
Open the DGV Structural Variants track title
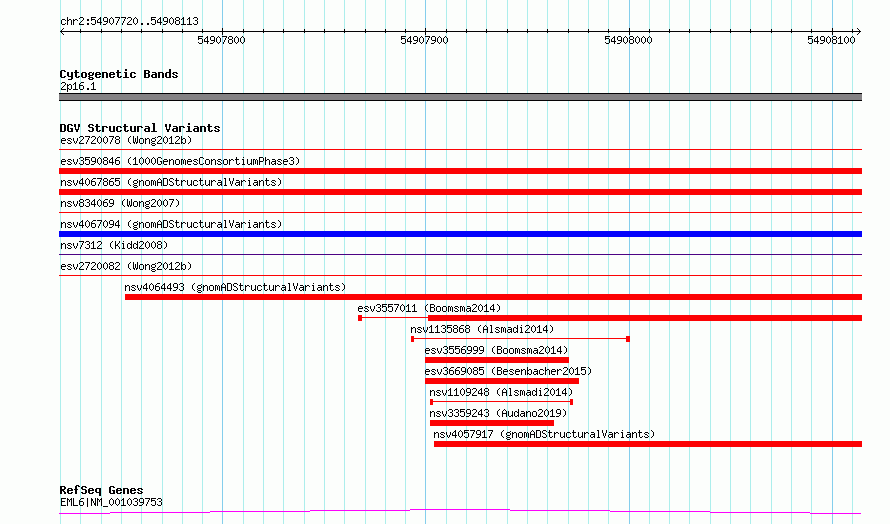coord(140,128)
